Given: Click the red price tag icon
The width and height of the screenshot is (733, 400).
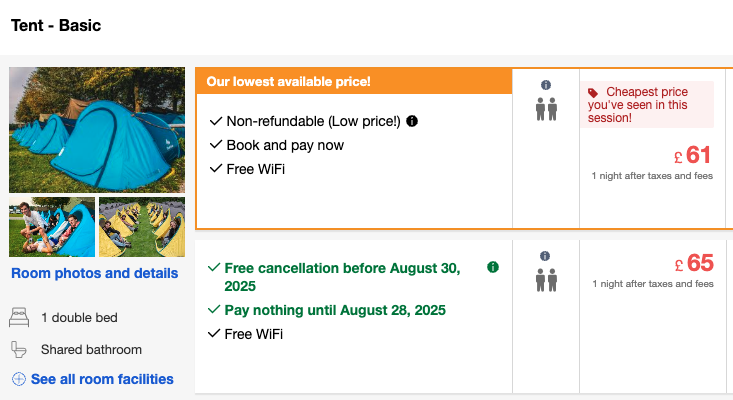Looking at the screenshot, I should point(594,92).
